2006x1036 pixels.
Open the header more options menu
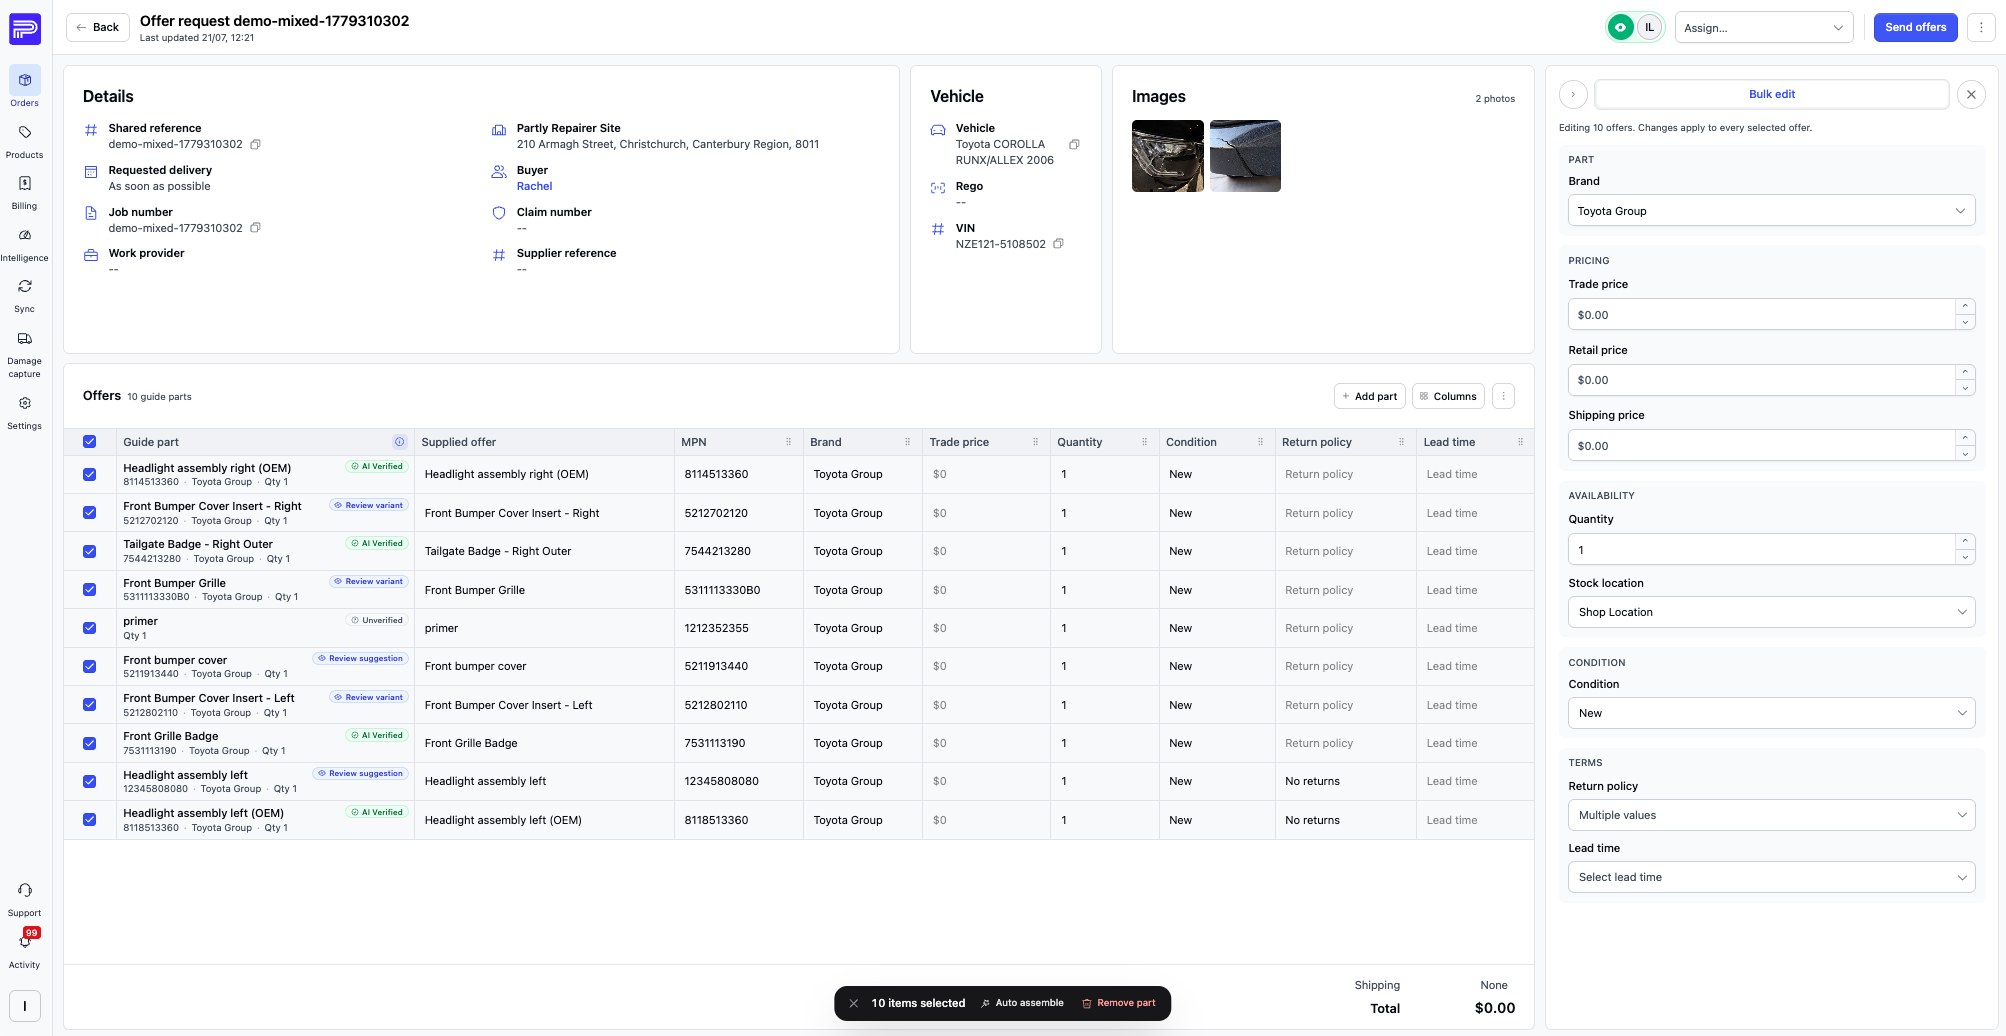(1981, 28)
